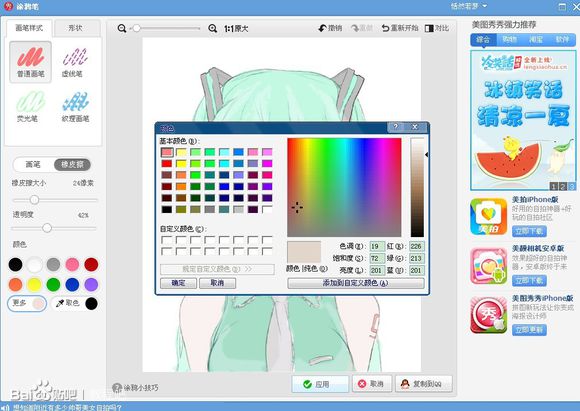
Task: Click the eraser size slider handle
Action: pyautogui.click(x=34, y=200)
